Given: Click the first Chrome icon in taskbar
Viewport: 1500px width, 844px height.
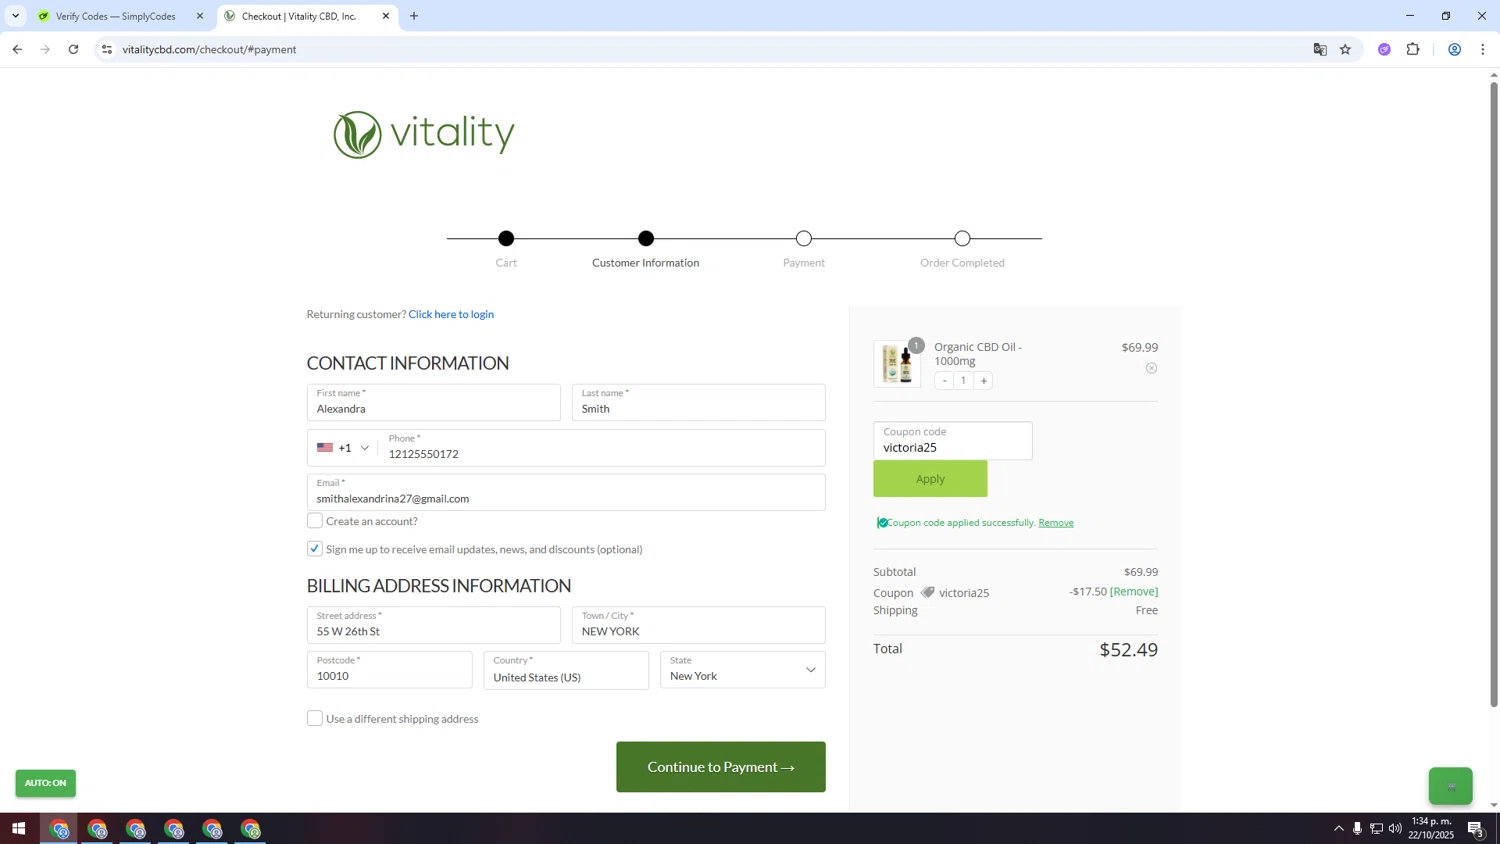Looking at the screenshot, I should point(59,829).
